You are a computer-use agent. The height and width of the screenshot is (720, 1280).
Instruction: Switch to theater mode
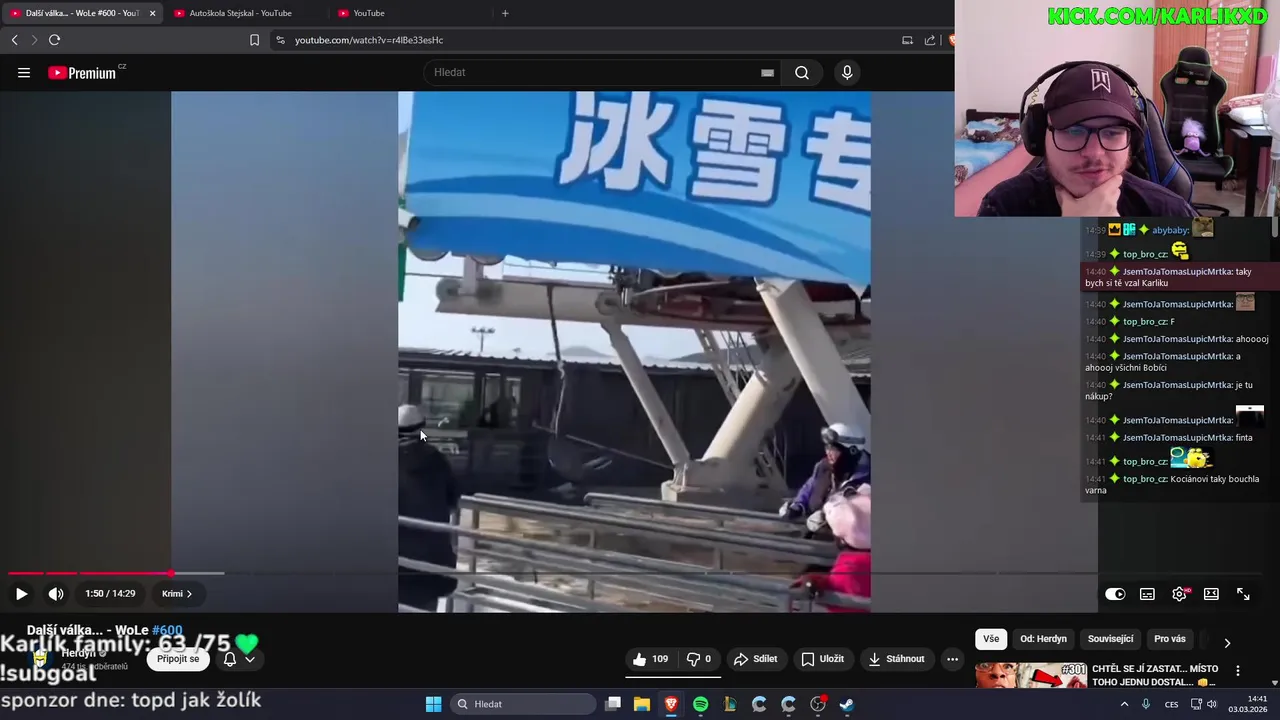click(1211, 594)
